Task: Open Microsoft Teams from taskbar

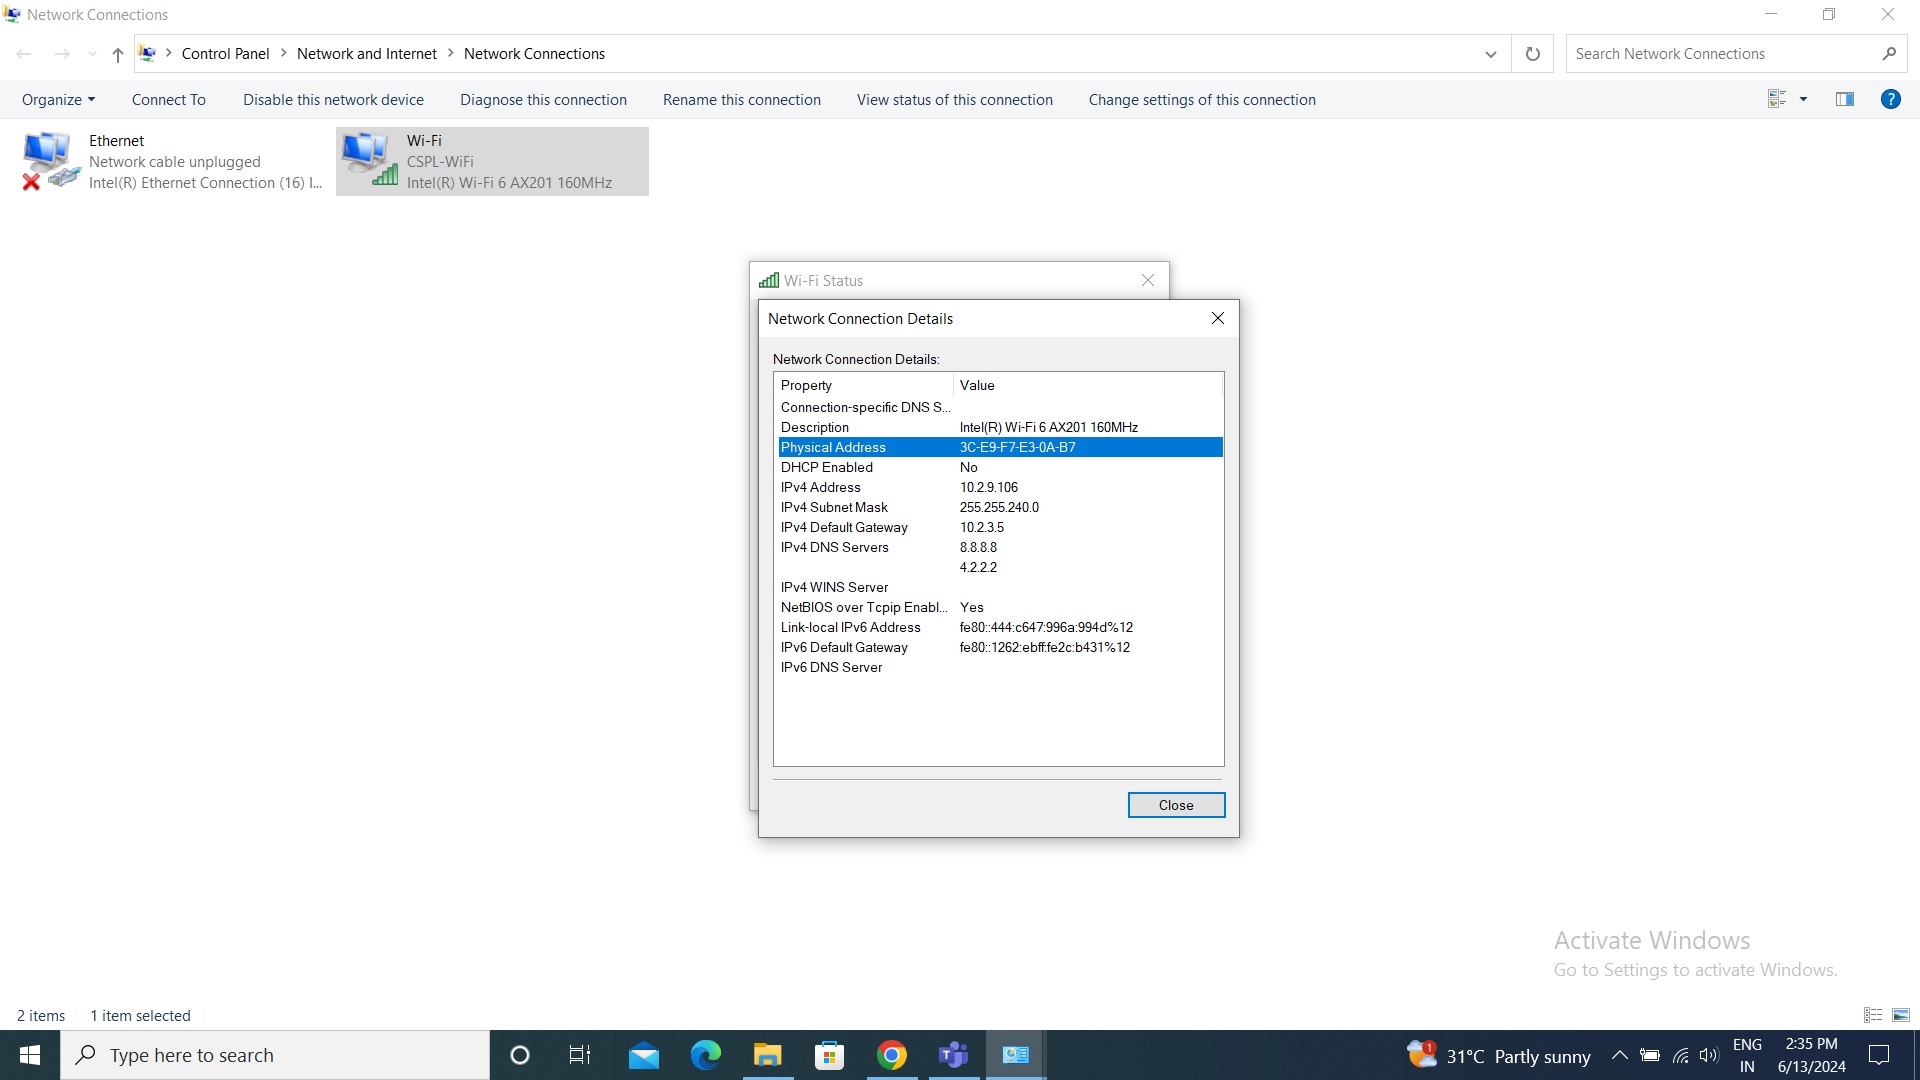Action: (x=954, y=1055)
